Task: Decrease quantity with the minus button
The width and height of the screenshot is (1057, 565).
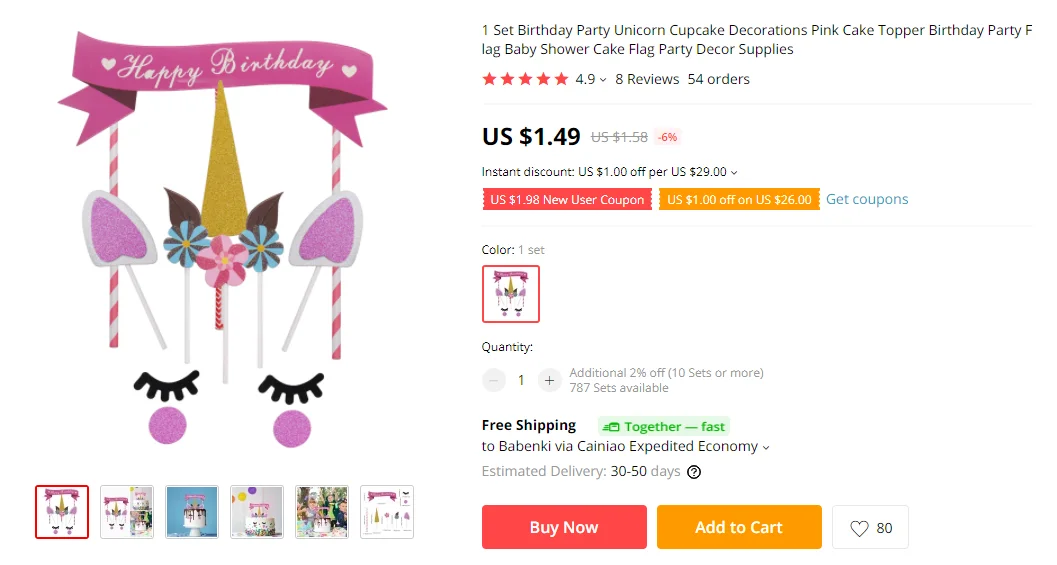Action: pyautogui.click(x=494, y=380)
